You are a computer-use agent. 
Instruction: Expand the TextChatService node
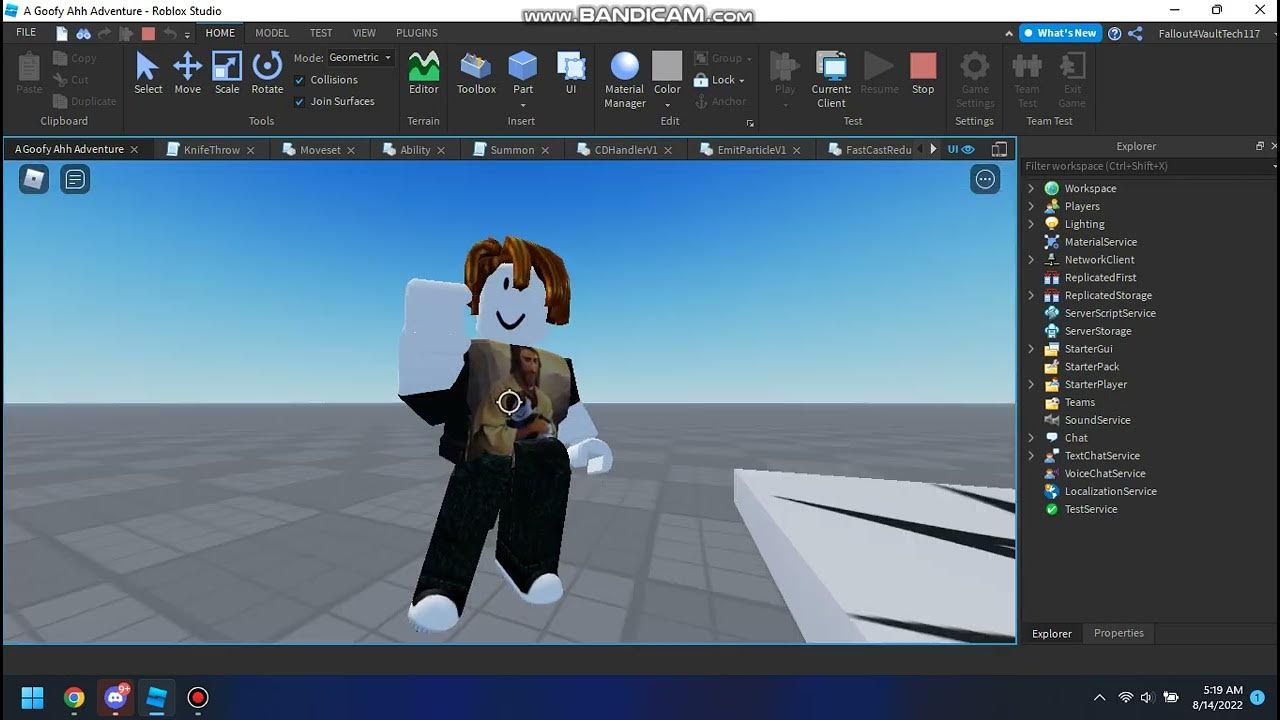(1031, 455)
